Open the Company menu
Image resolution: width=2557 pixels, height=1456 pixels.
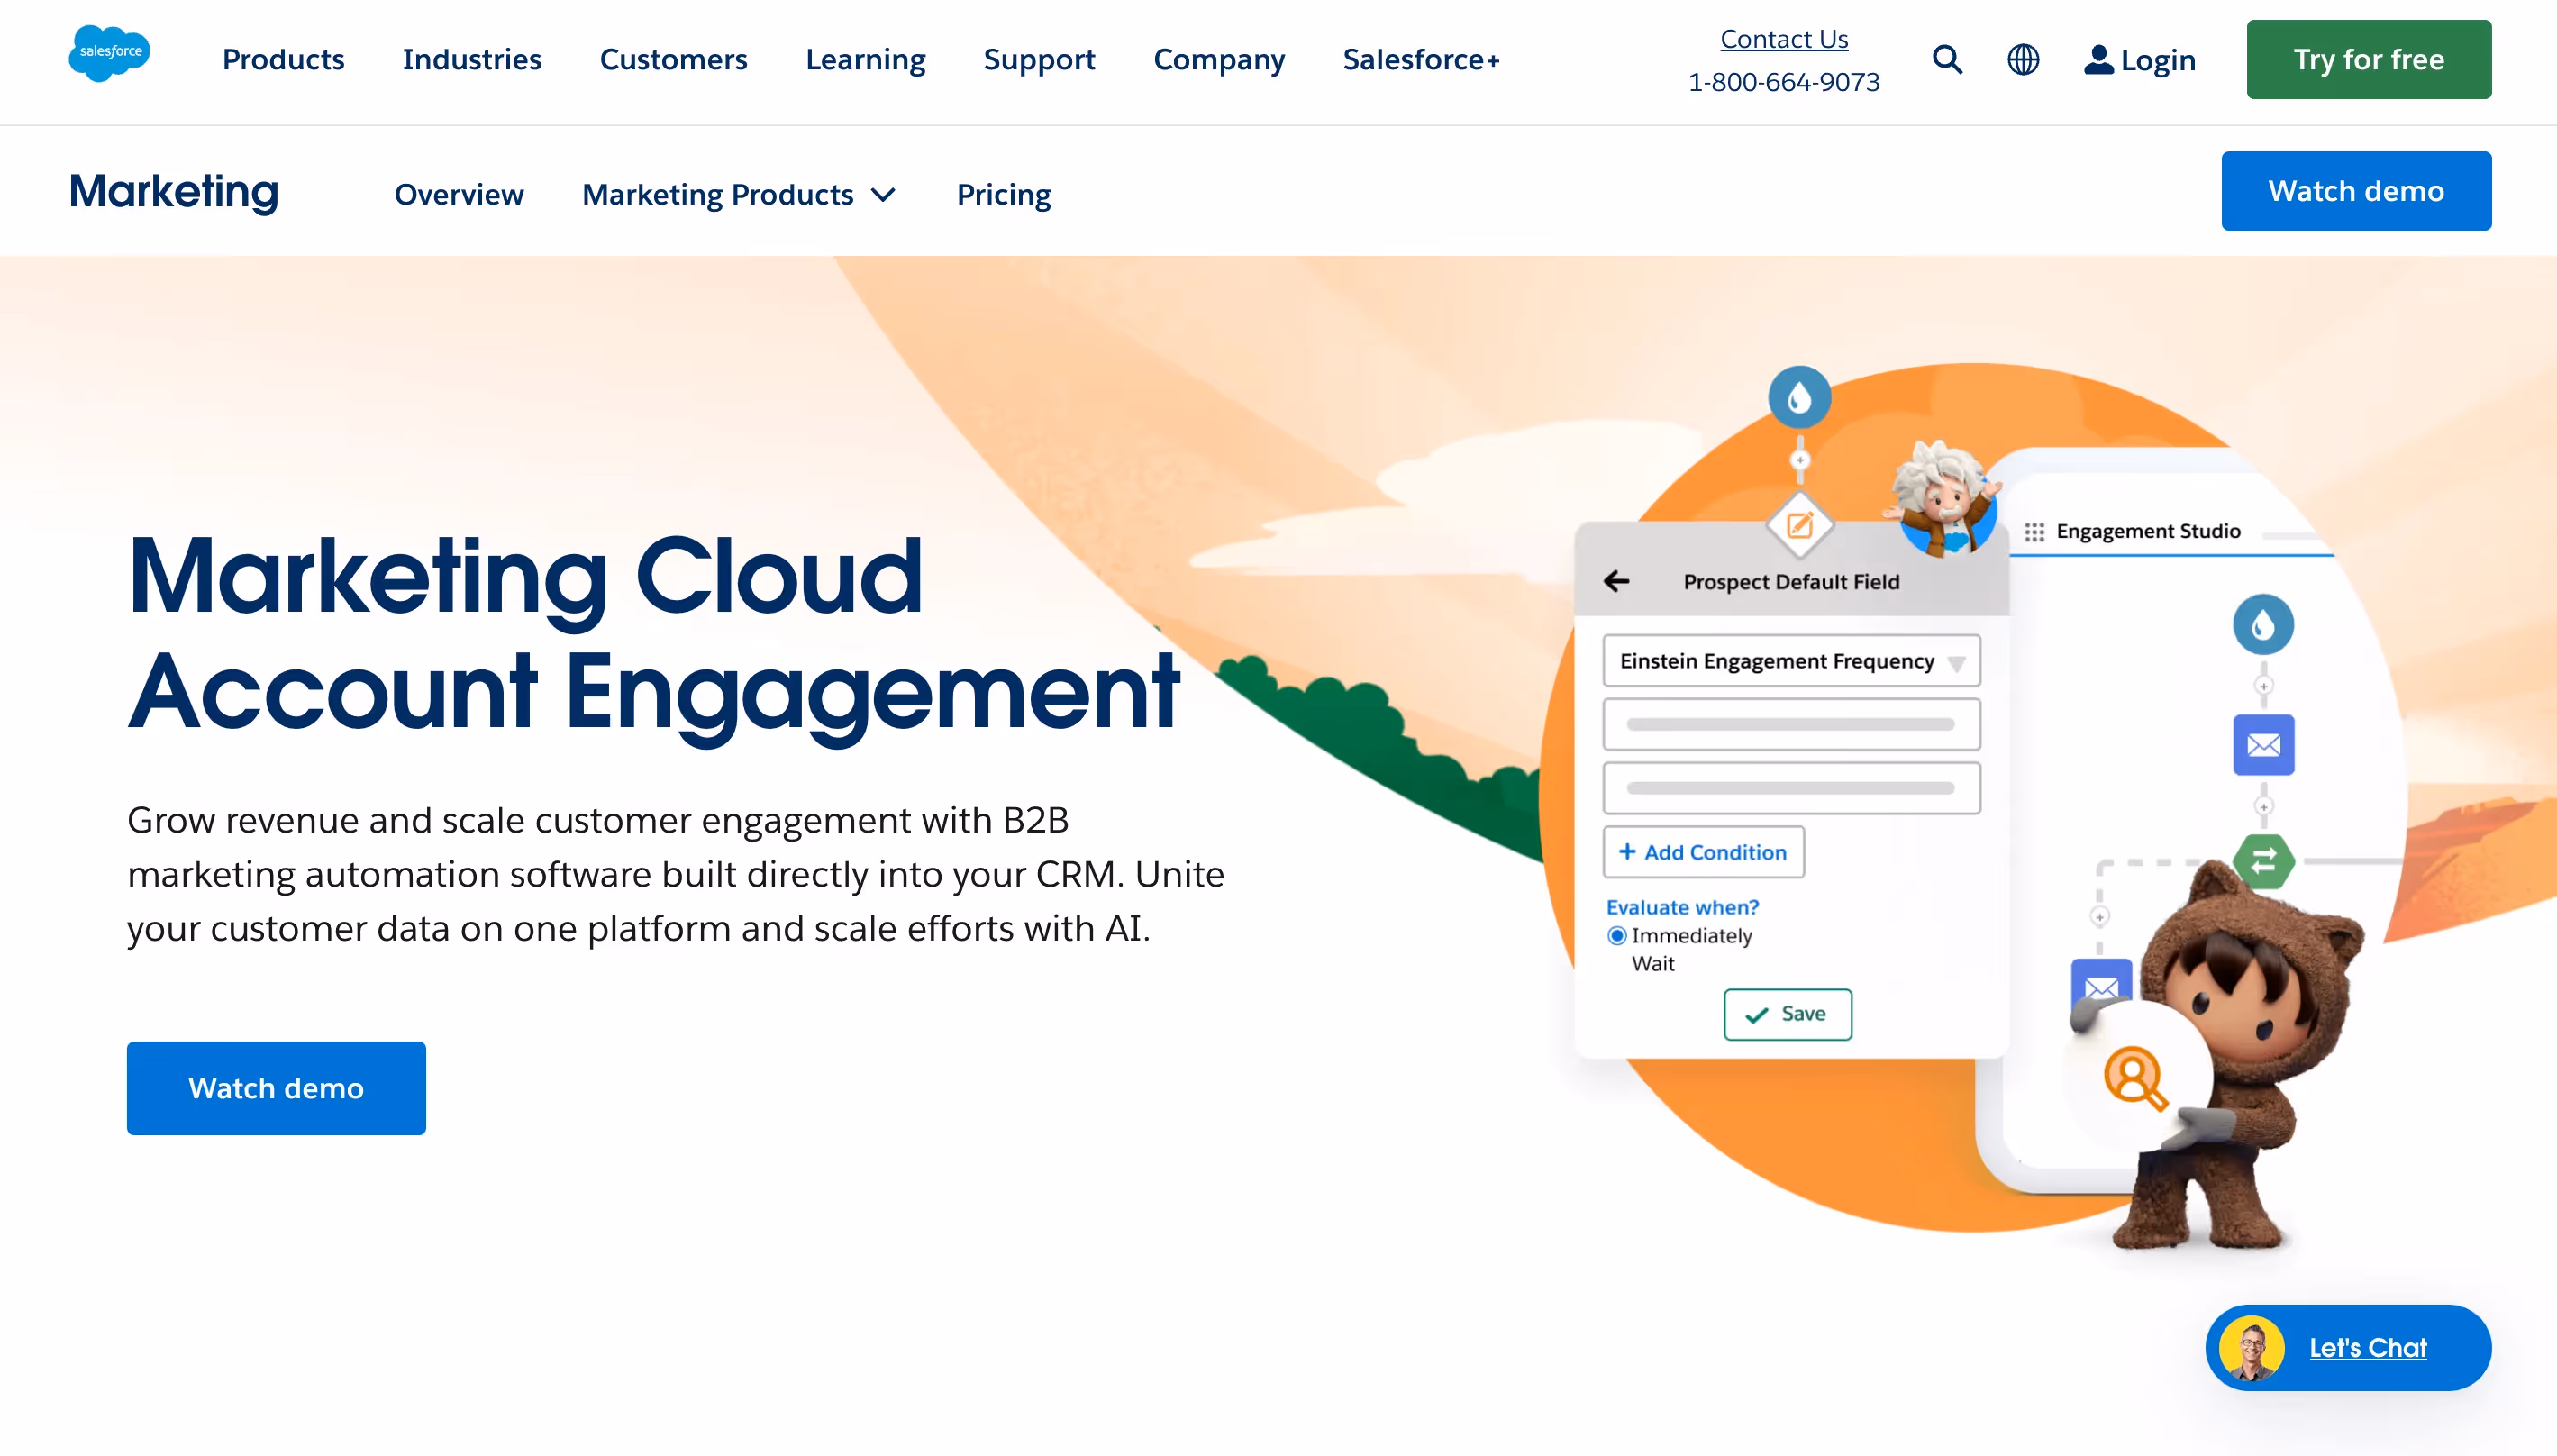[1218, 60]
